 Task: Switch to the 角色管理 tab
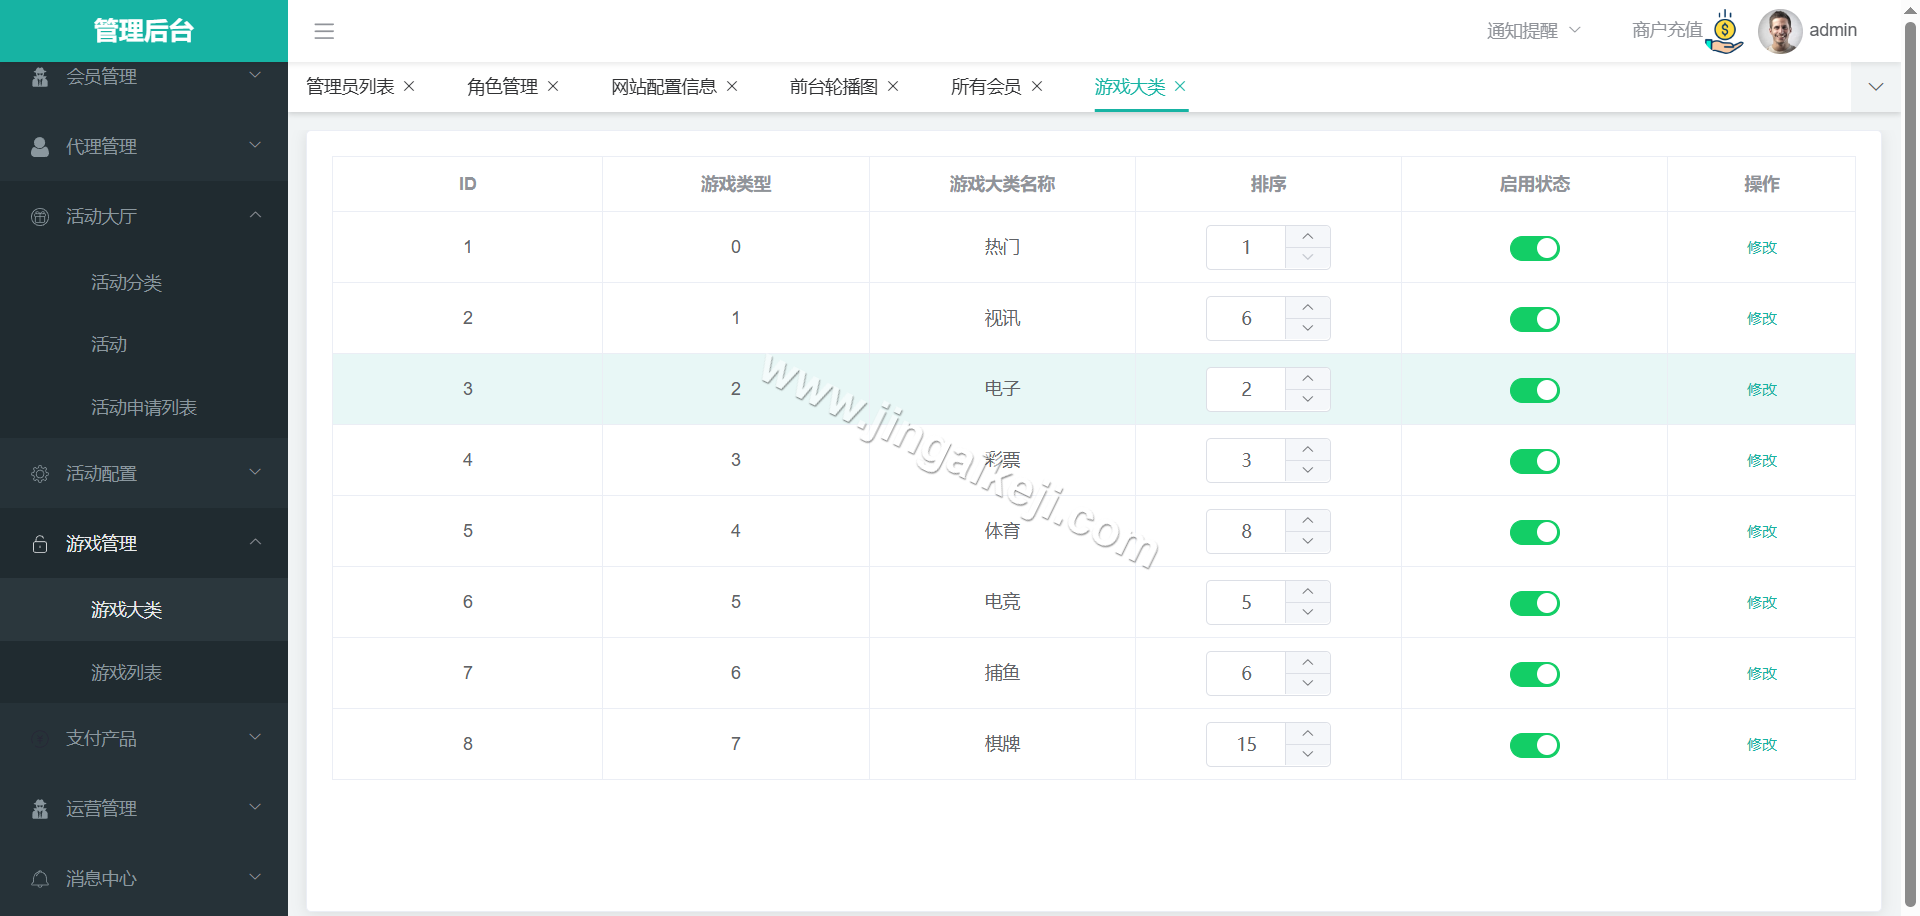click(501, 87)
